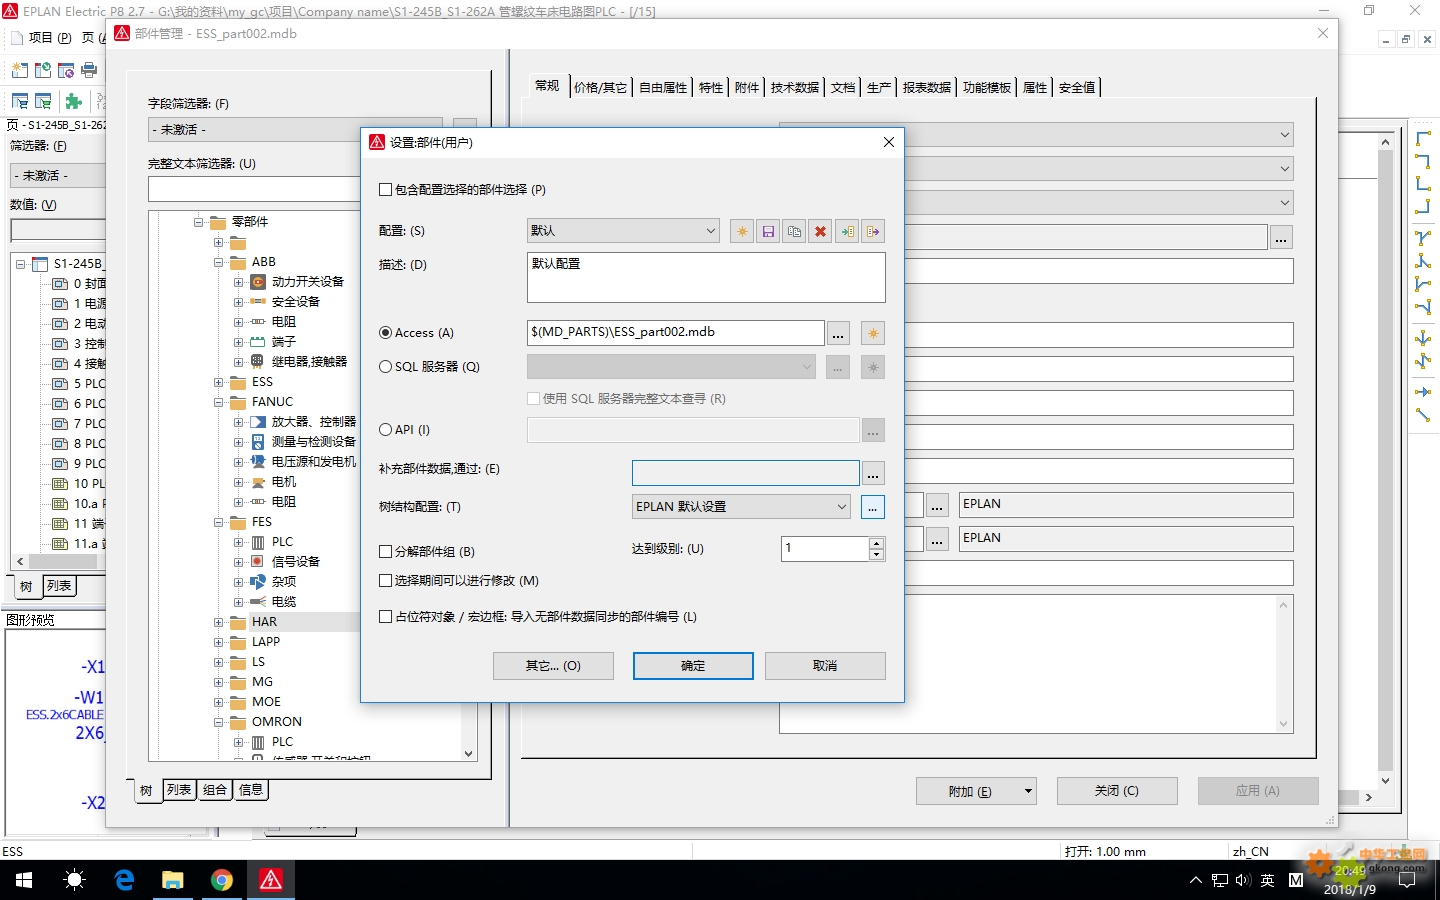Create a new configuration (star icon)

point(742,231)
